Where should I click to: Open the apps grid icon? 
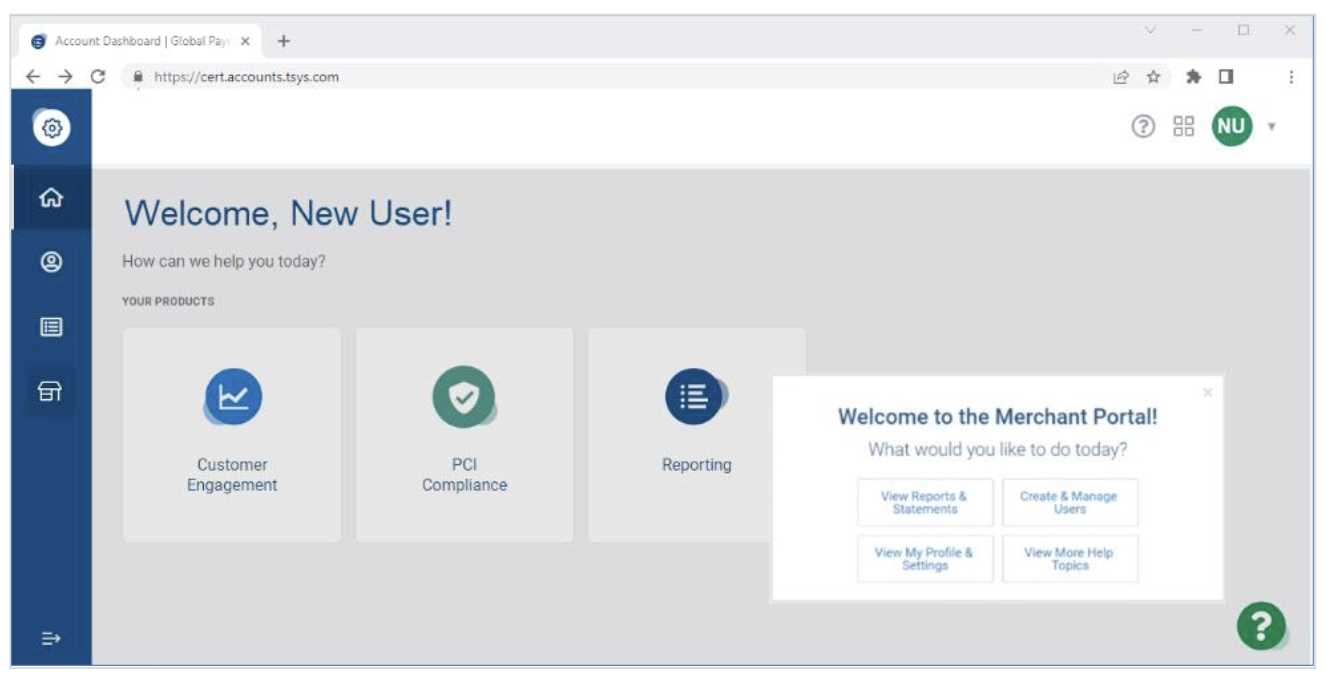pos(1184,126)
